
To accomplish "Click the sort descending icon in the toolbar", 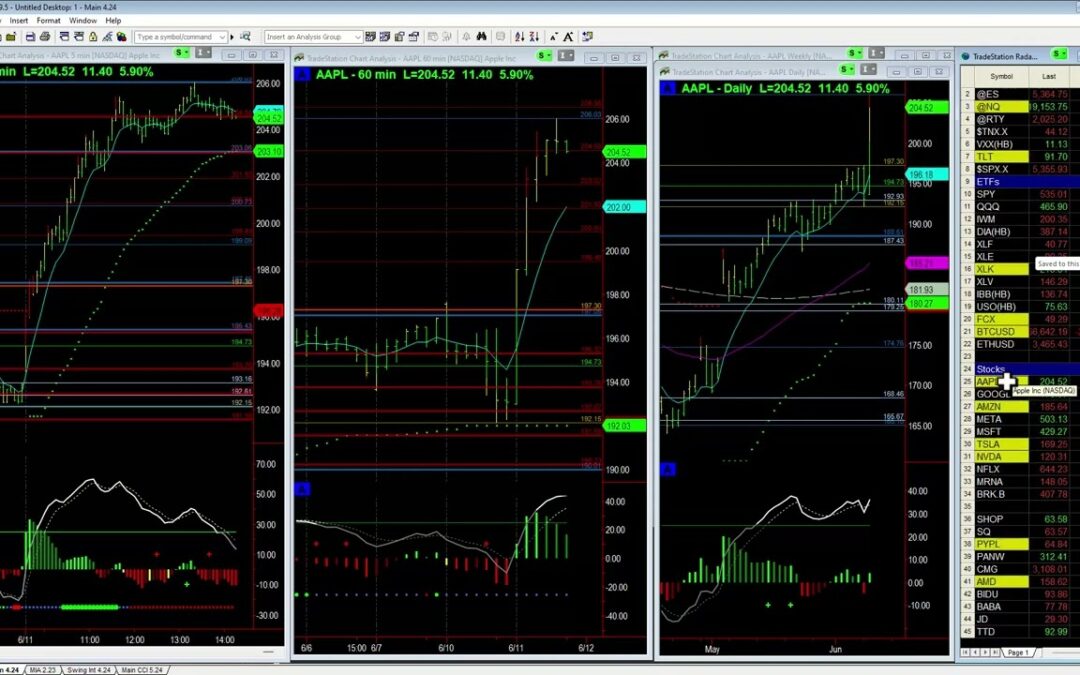I will (x=534, y=37).
